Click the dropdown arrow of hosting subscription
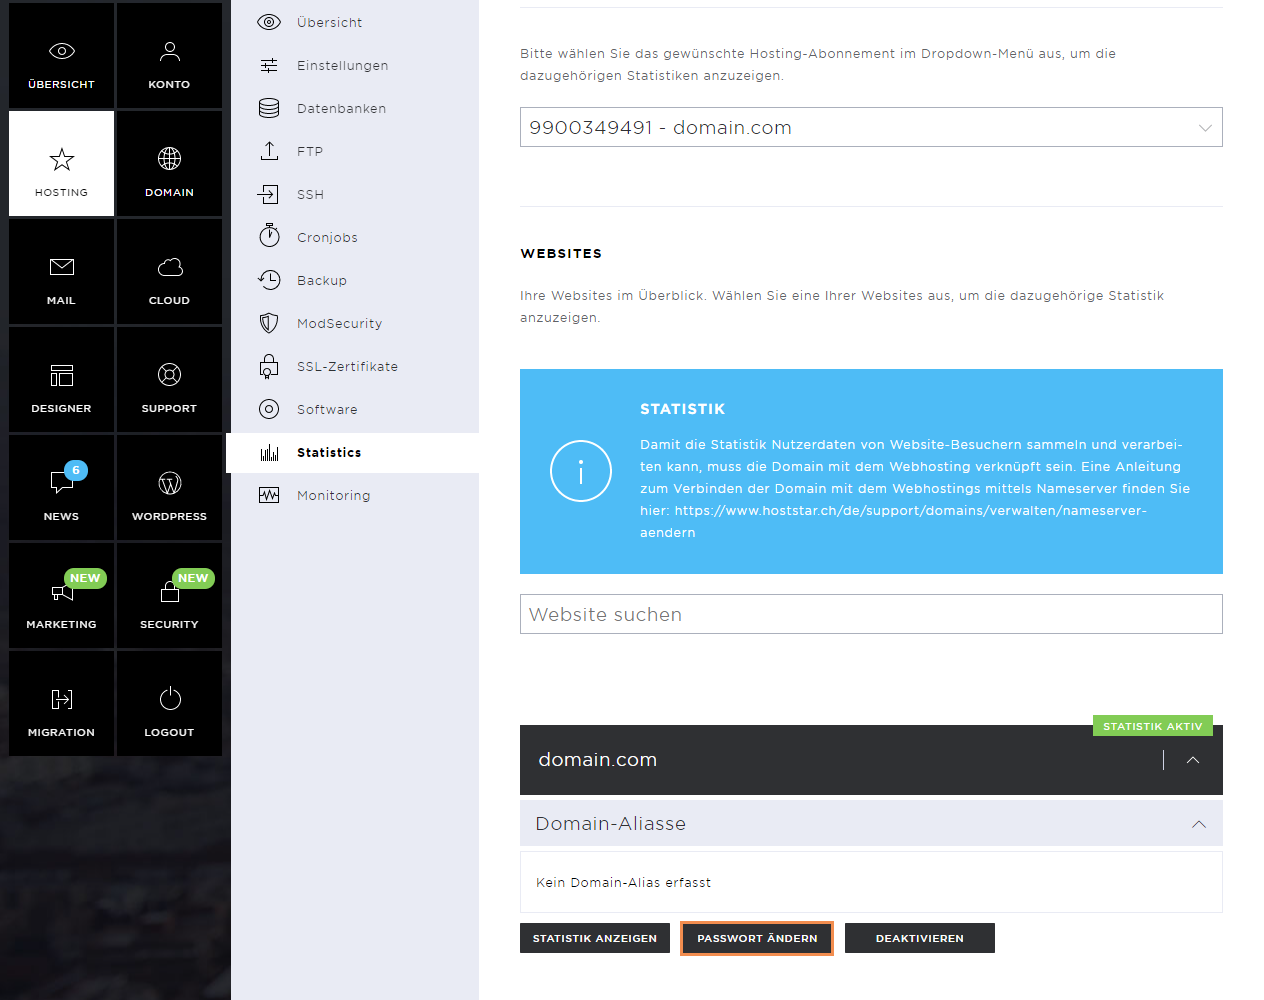The width and height of the screenshot is (1264, 1000). click(1205, 128)
